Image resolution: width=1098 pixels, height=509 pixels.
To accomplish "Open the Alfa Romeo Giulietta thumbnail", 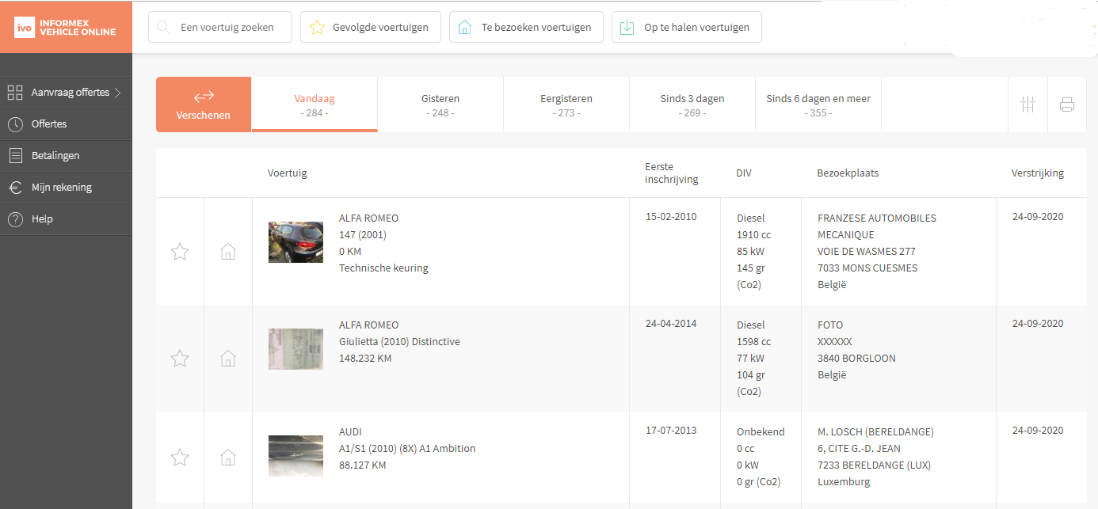I will click(x=296, y=349).
